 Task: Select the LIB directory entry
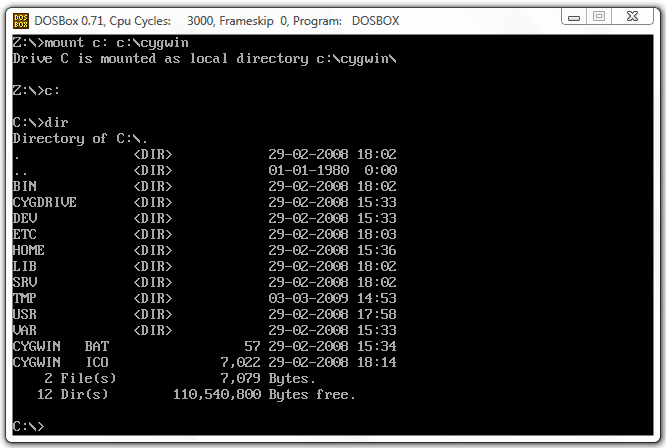[204, 266]
